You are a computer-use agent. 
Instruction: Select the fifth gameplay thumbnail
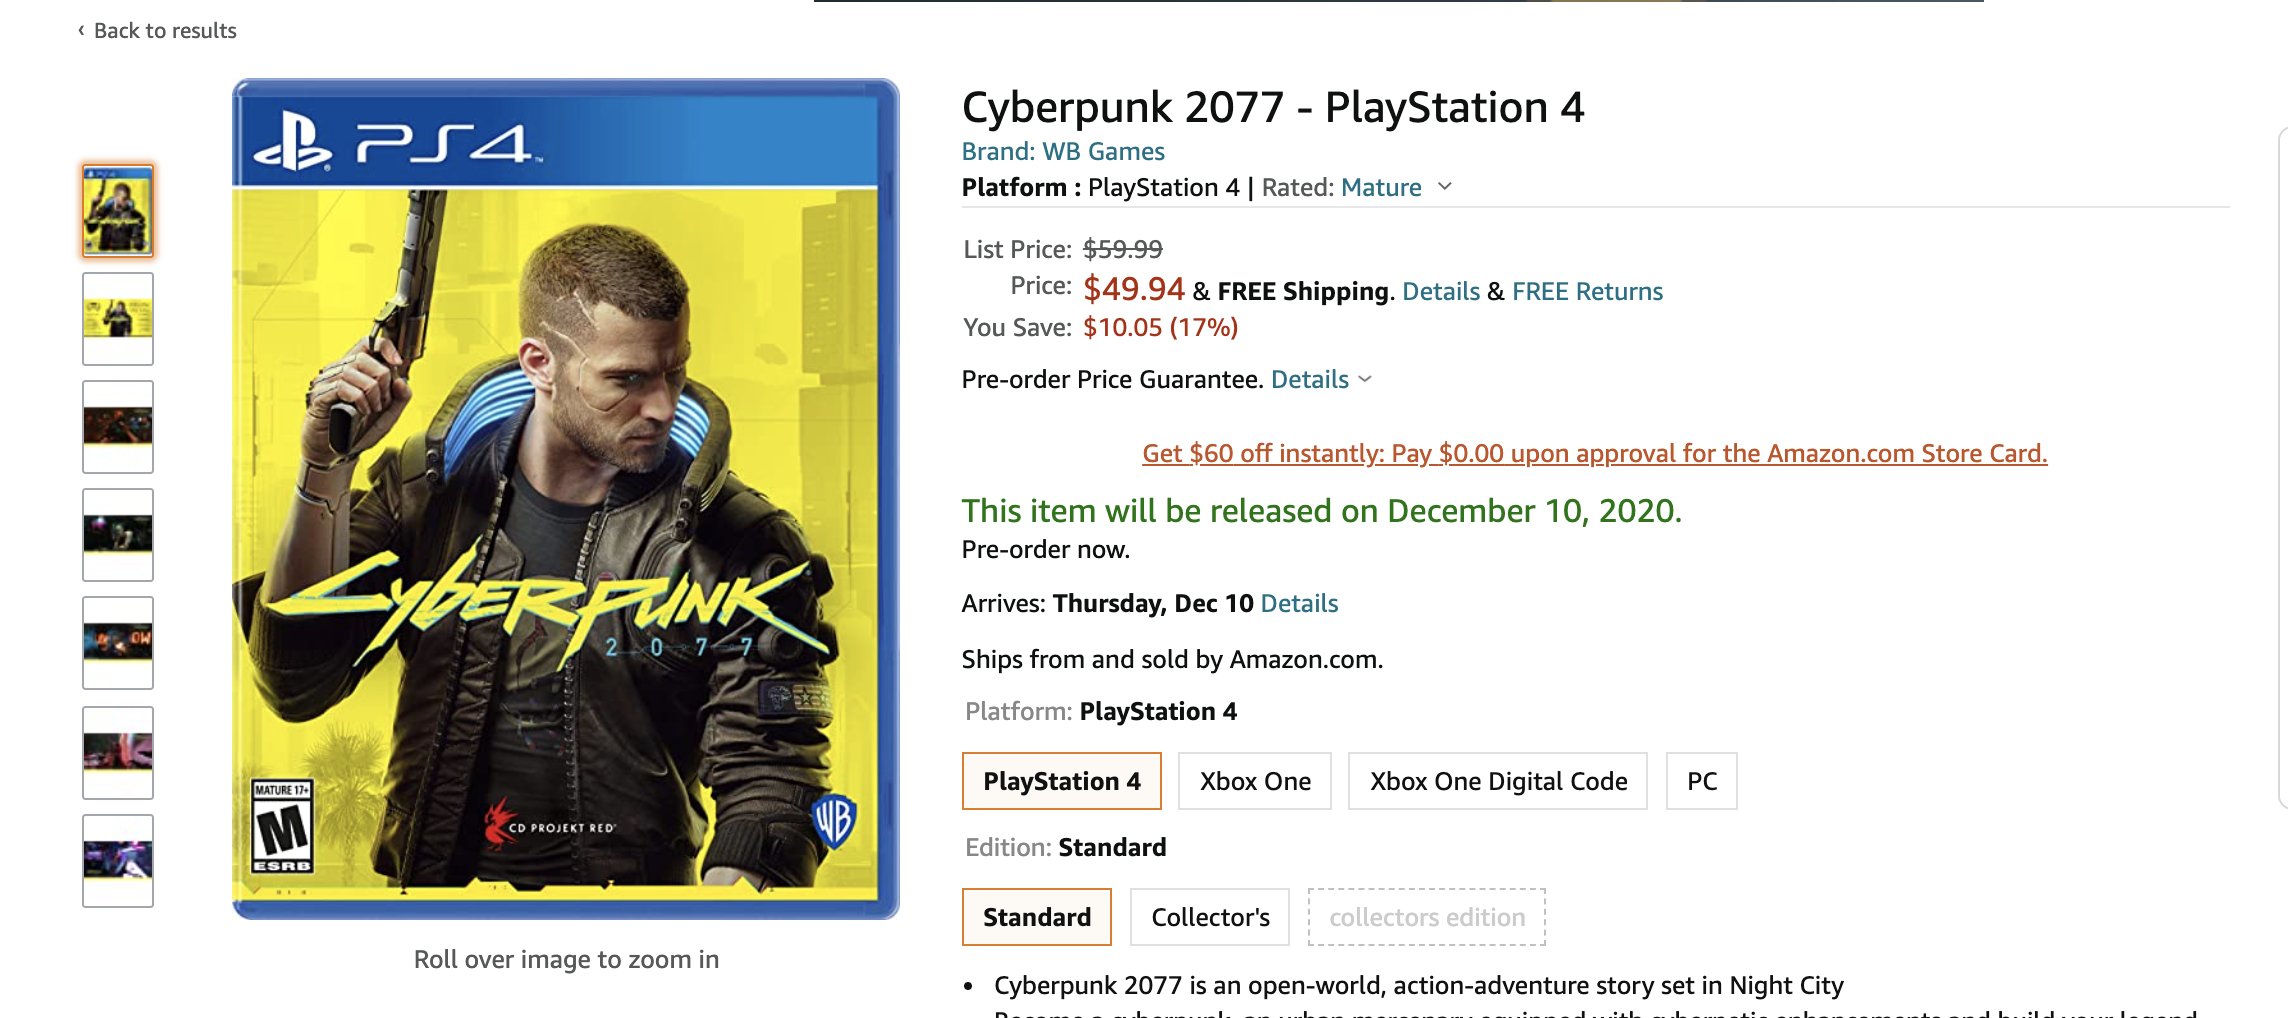[118, 643]
